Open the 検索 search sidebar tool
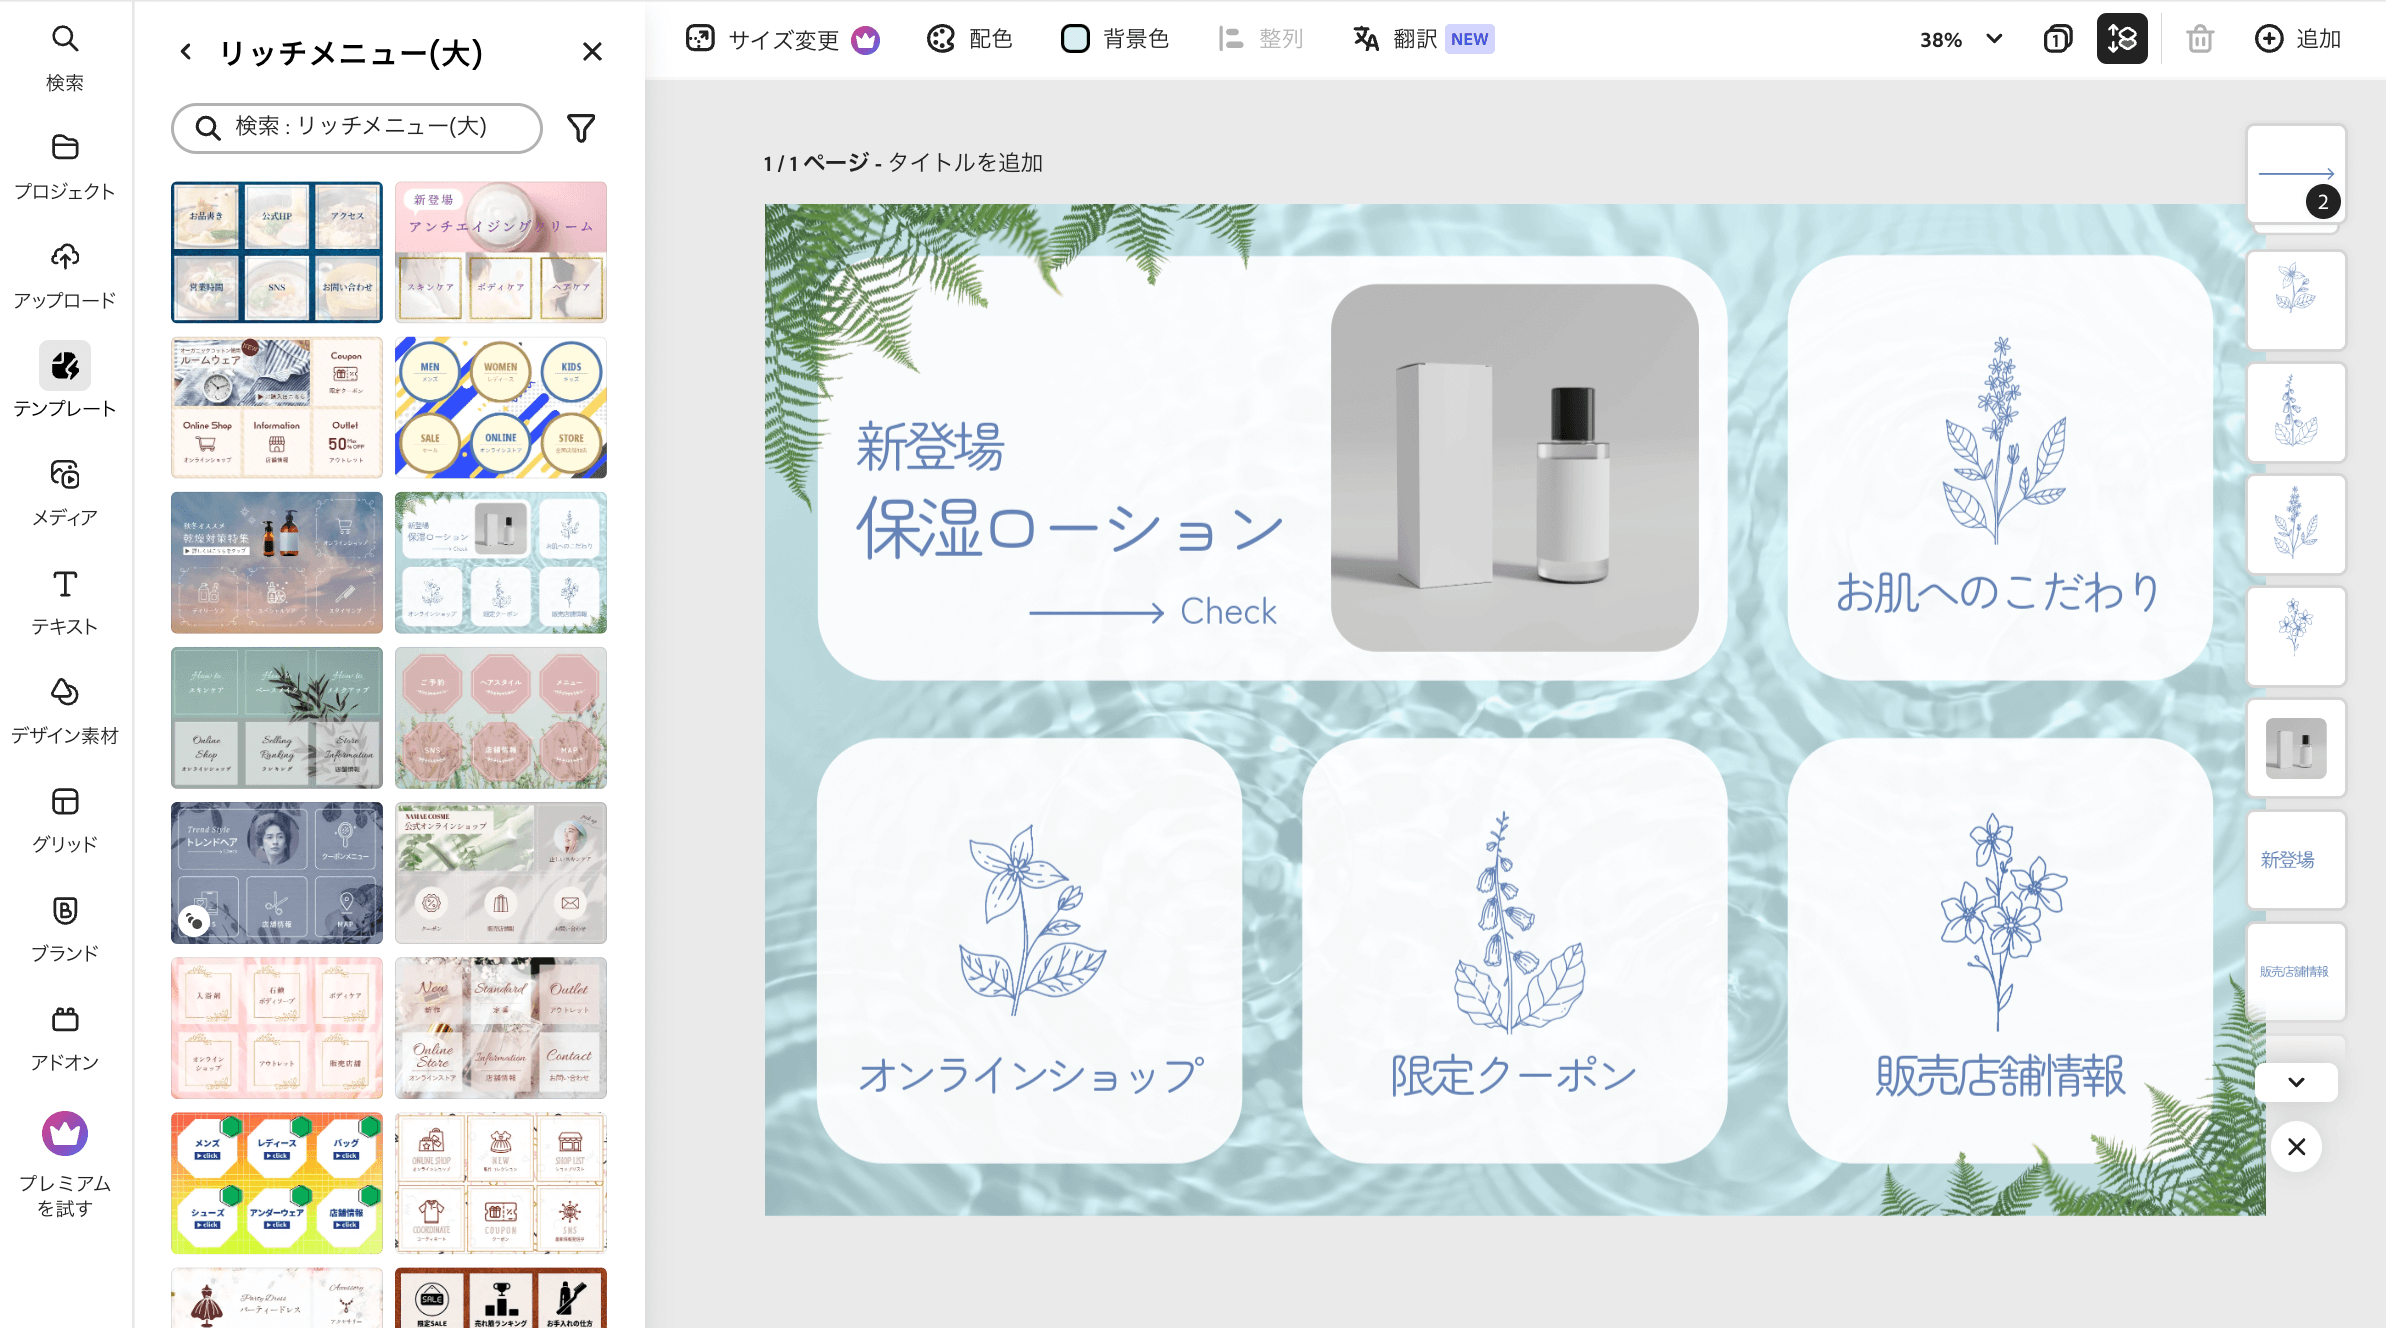Image resolution: width=2386 pixels, height=1328 pixels. (65, 55)
